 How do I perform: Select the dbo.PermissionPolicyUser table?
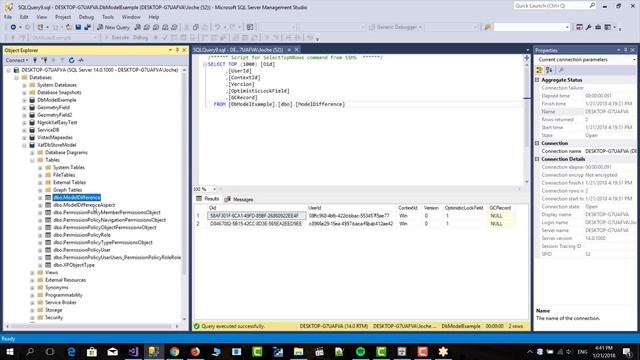point(82,250)
